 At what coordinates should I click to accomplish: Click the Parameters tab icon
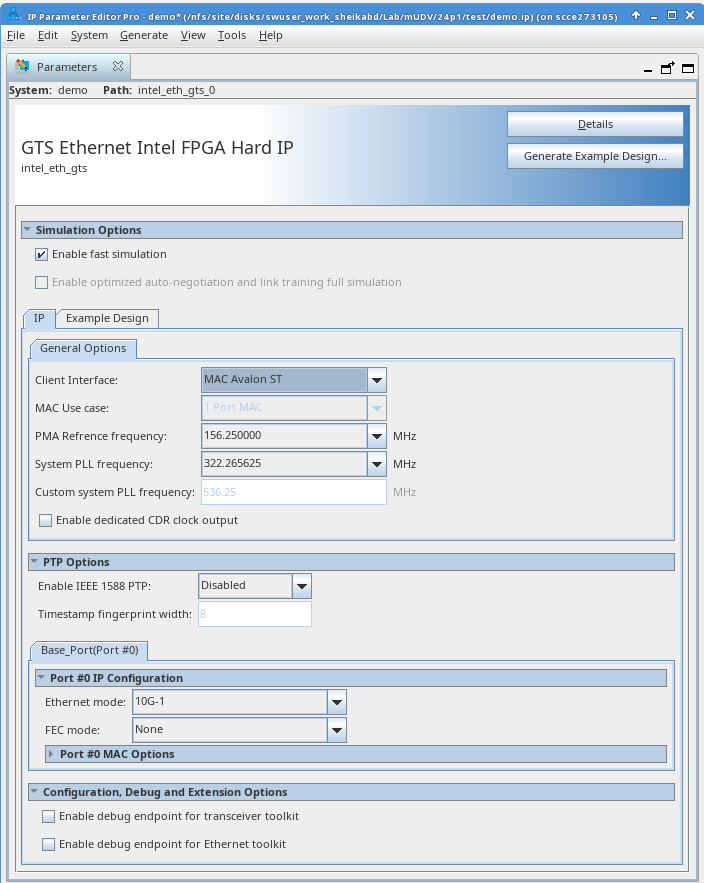[x=23, y=66]
